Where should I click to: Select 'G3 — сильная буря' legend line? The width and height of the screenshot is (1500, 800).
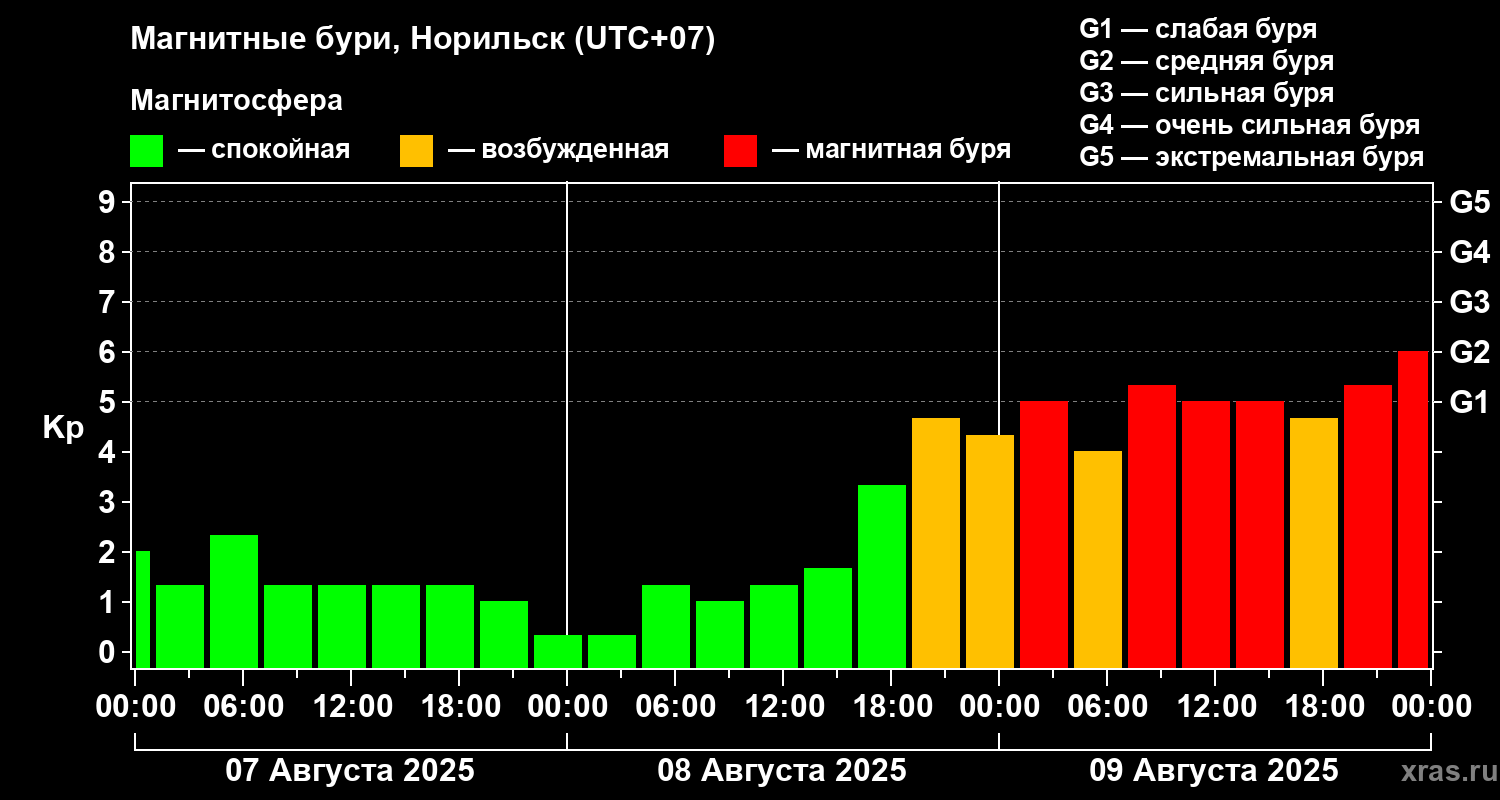1207,93
